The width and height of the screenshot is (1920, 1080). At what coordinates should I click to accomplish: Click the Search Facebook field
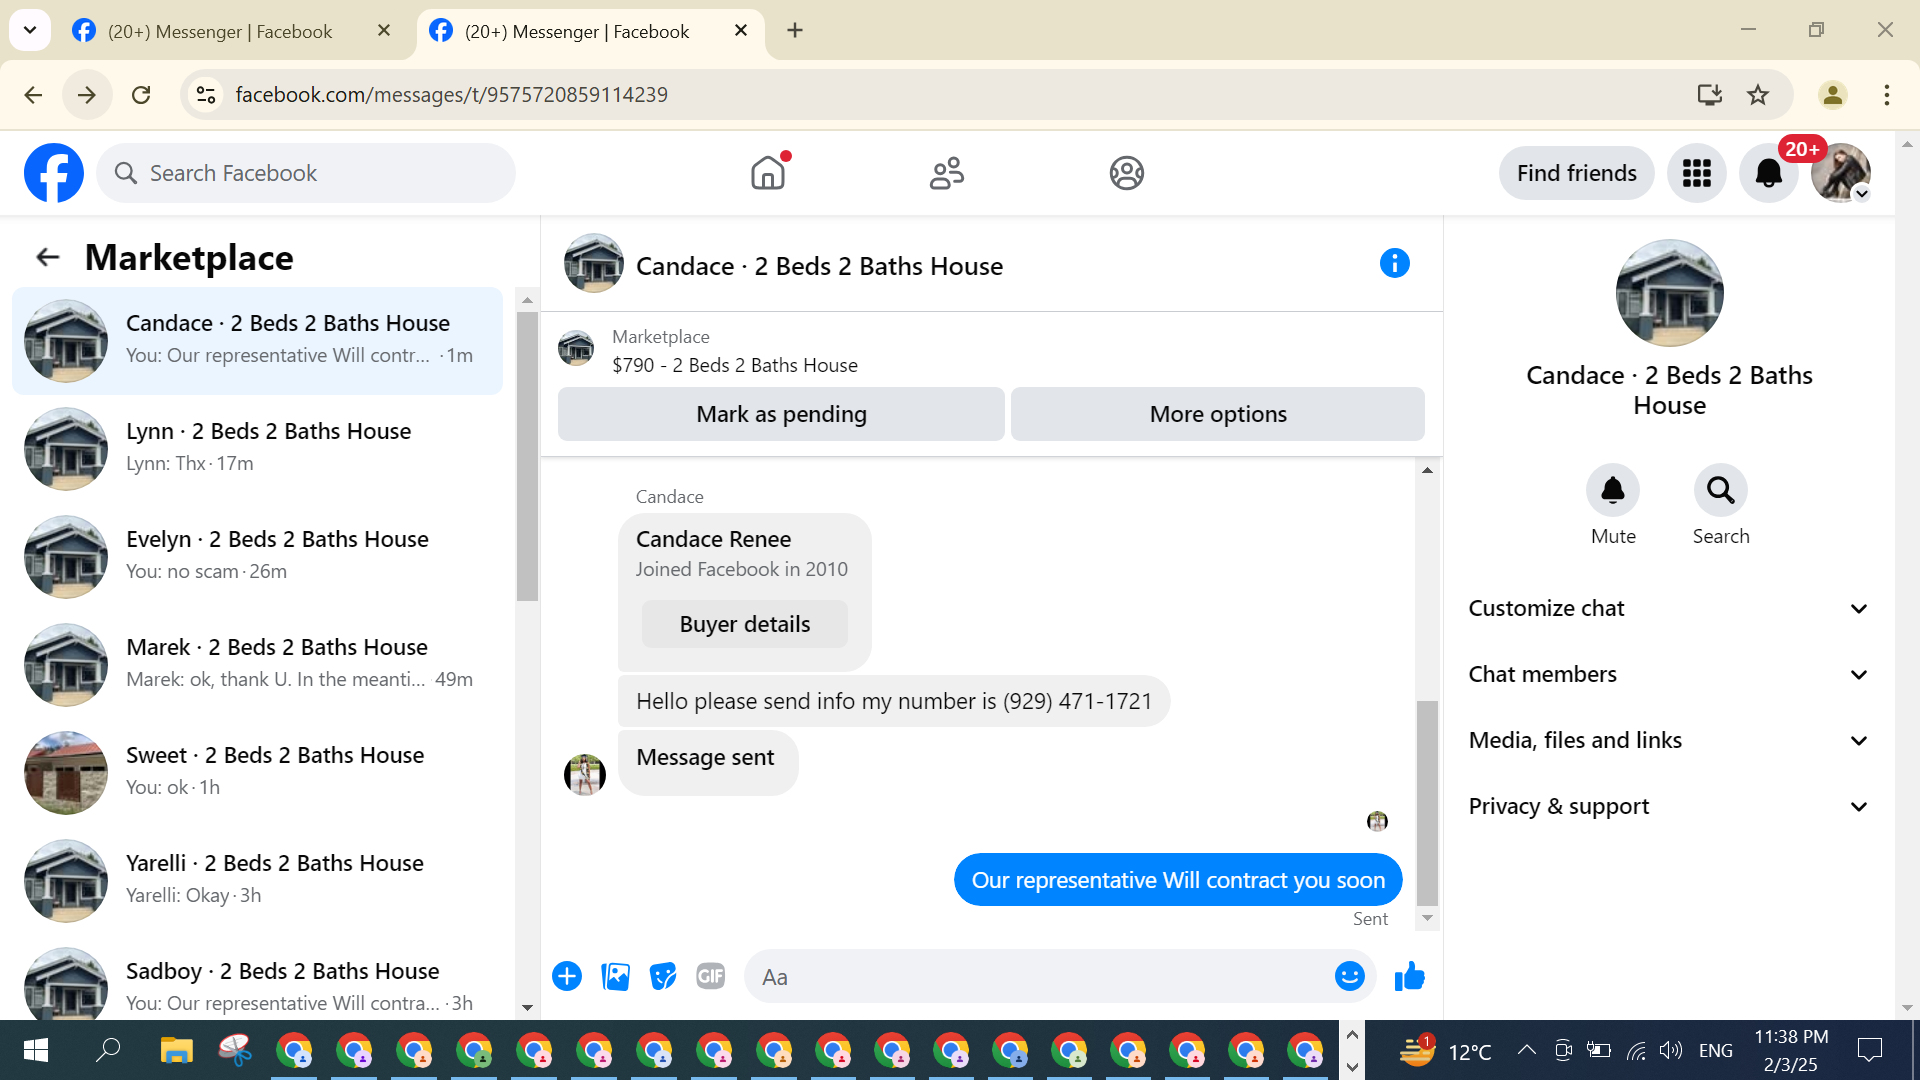pyautogui.click(x=306, y=173)
